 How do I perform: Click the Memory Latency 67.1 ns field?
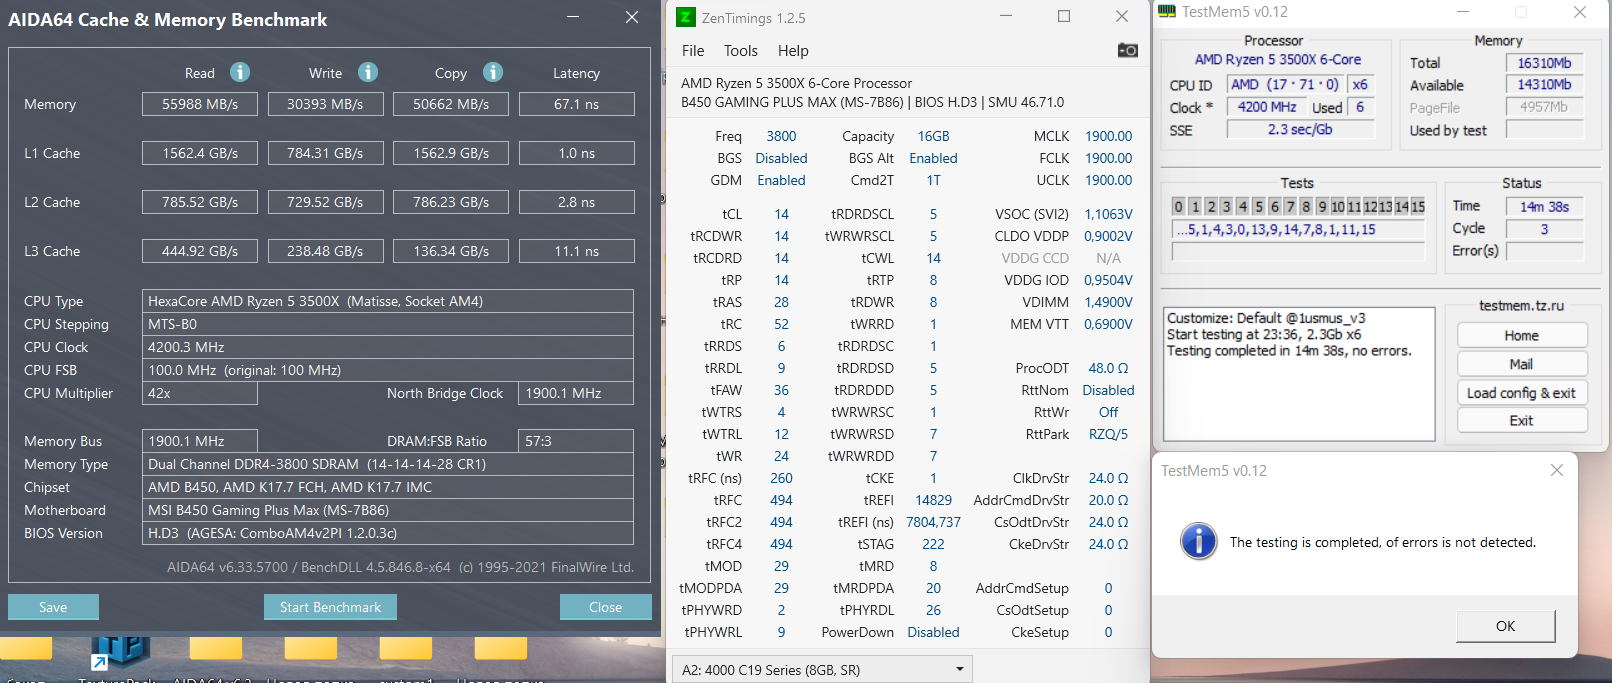click(577, 104)
